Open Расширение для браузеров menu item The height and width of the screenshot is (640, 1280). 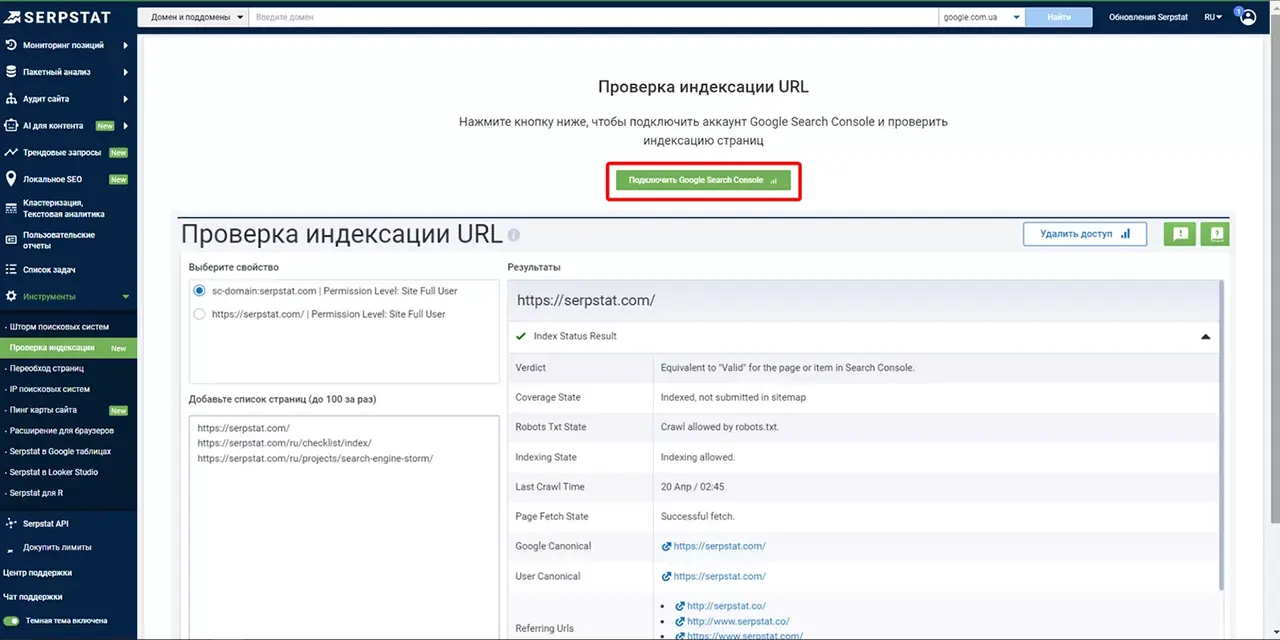(61, 431)
